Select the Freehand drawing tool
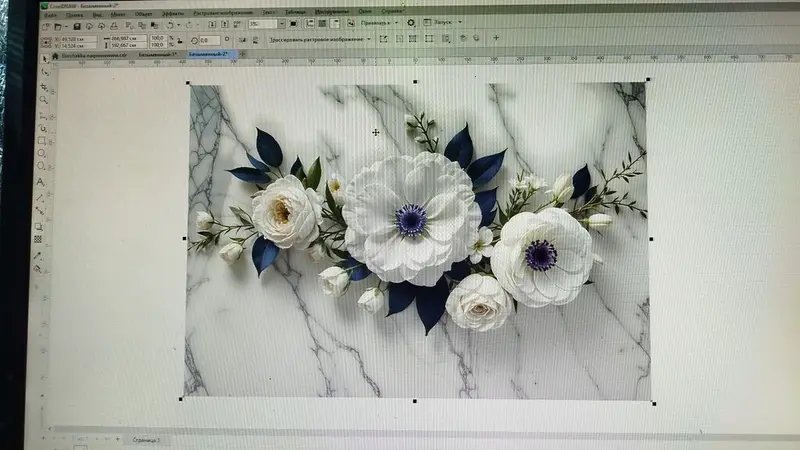The height and width of the screenshot is (450, 800). (x=43, y=115)
